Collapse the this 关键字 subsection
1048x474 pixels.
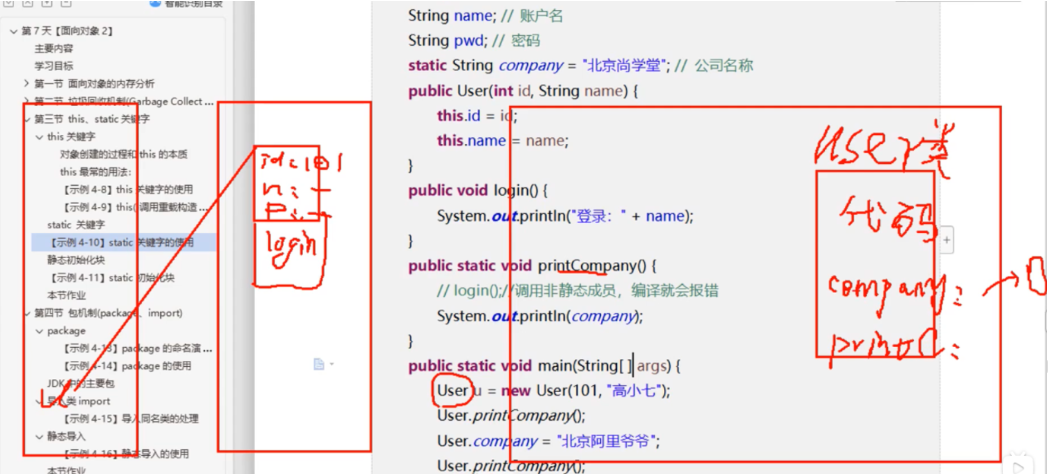tap(39, 137)
